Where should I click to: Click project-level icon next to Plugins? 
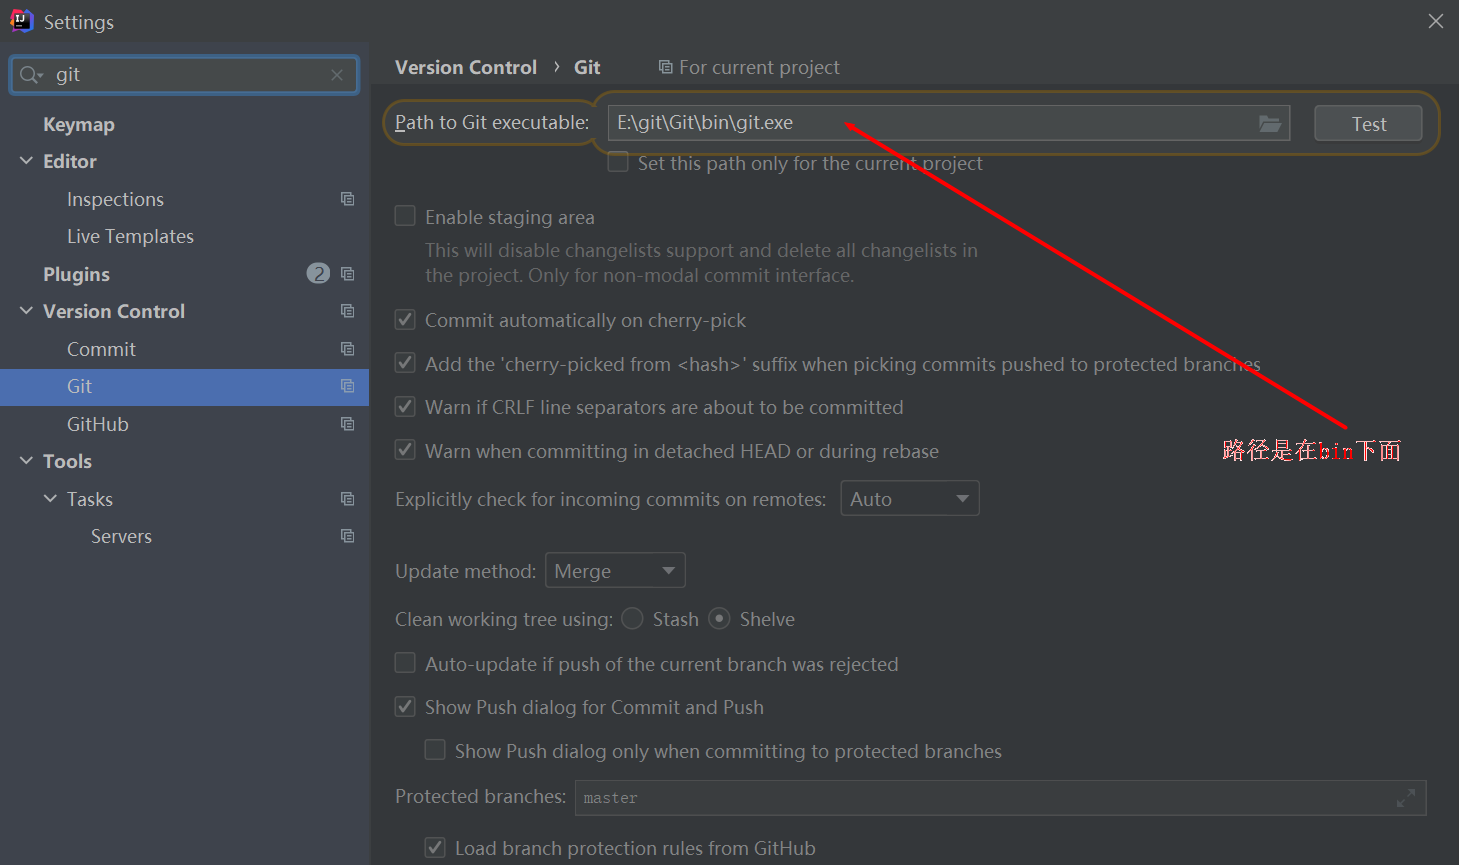pos(347,274)
